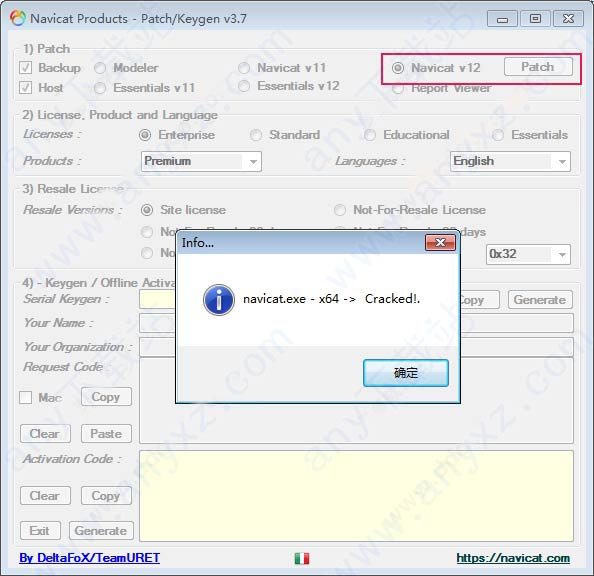Minimize the Patch/Keygen window
The image size is (594, 576).
(502, 19)
